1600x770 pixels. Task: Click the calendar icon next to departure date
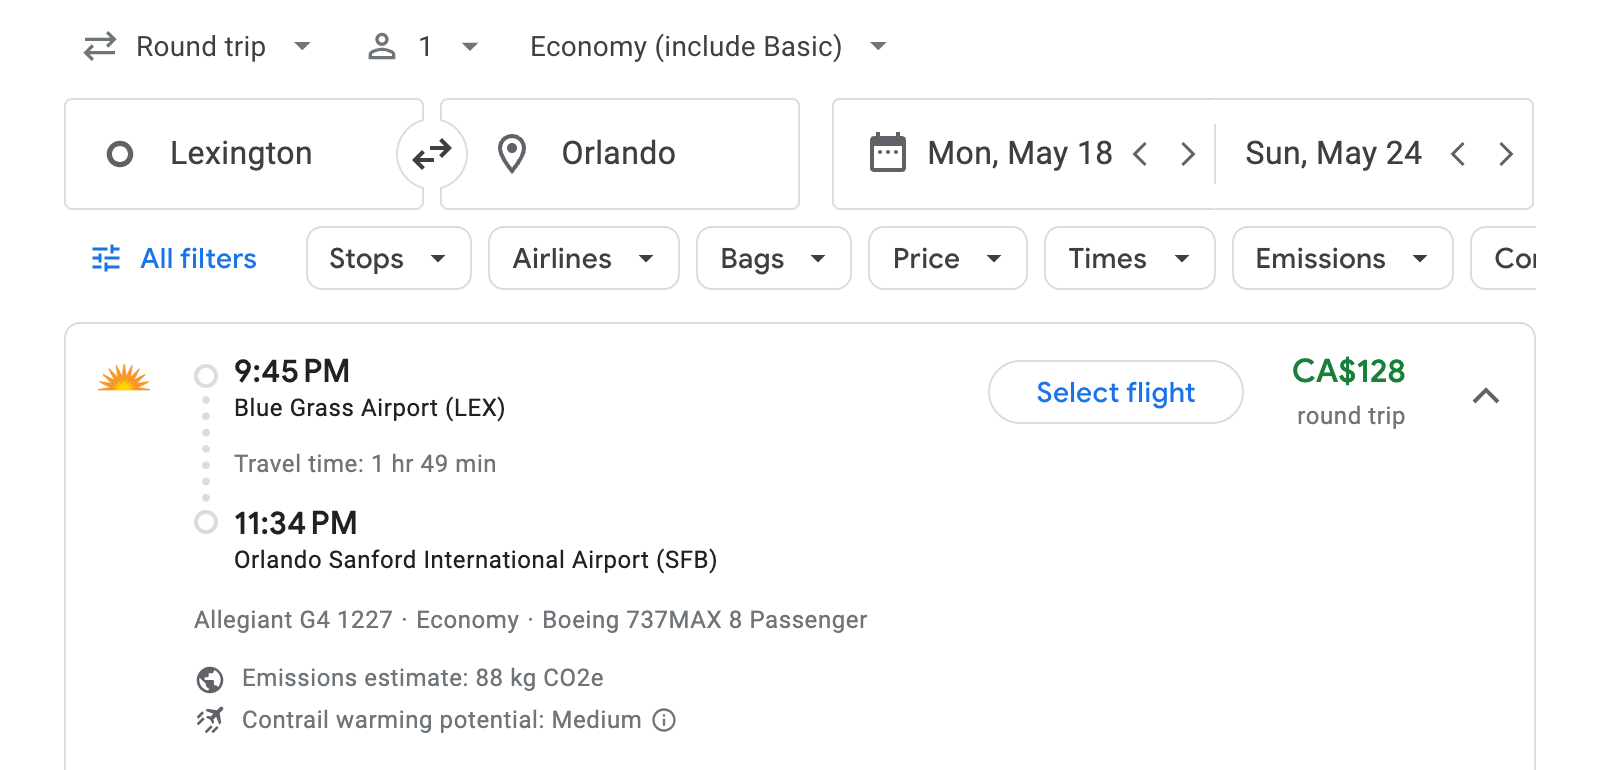click(x=888, y=152)
